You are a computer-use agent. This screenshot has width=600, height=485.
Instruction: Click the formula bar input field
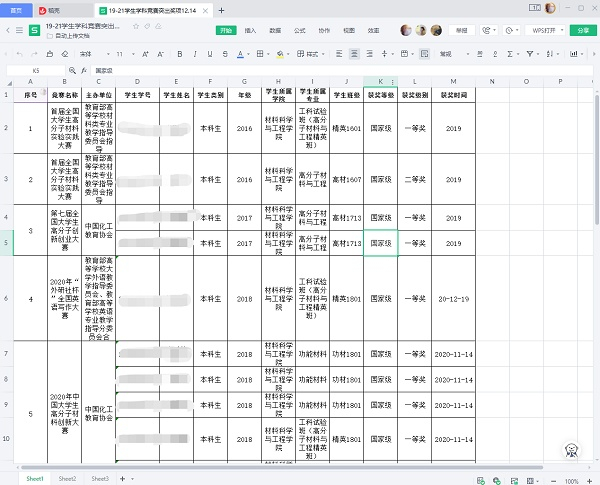tap(342, 70)
